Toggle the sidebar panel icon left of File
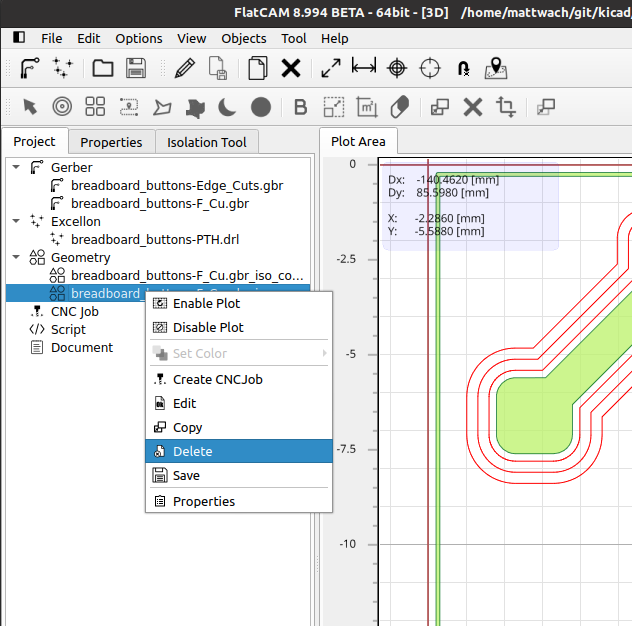Screen dimensions: 632x626 pos(19,37)
